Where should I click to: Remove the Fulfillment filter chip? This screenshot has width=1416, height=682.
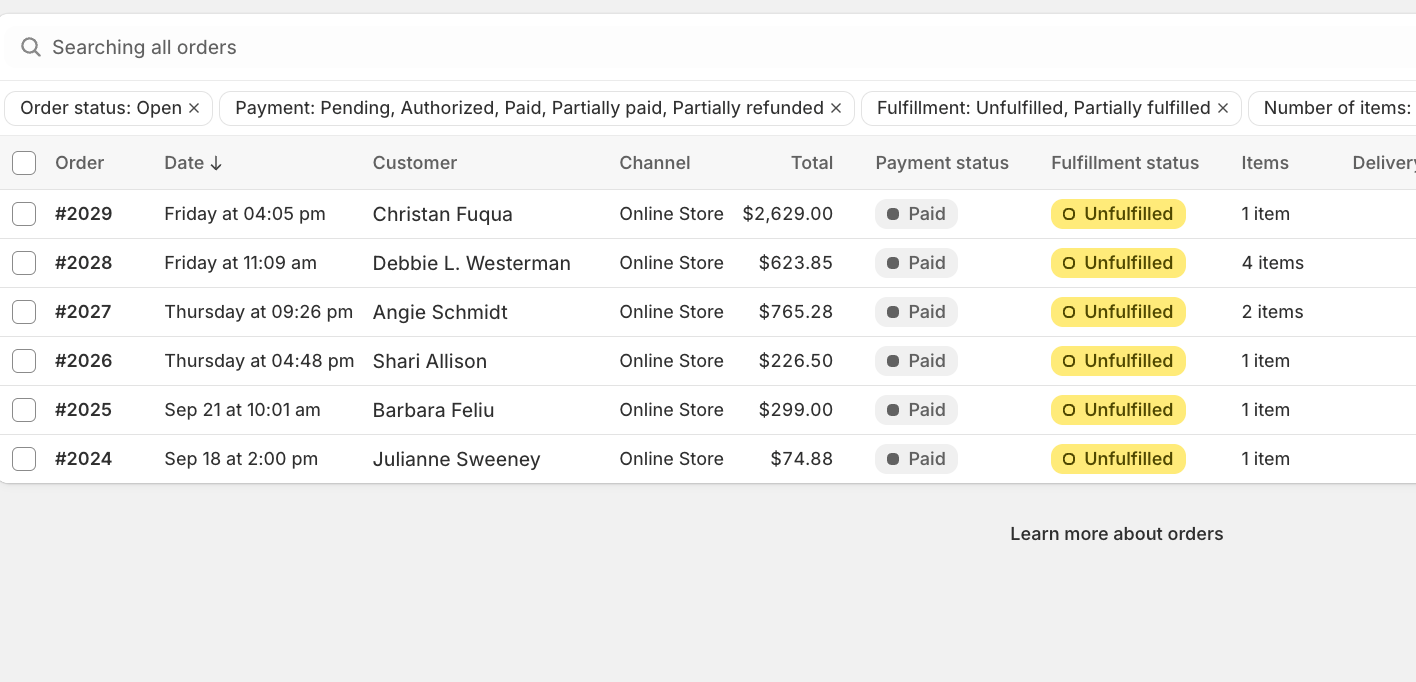coord(1222,107)
